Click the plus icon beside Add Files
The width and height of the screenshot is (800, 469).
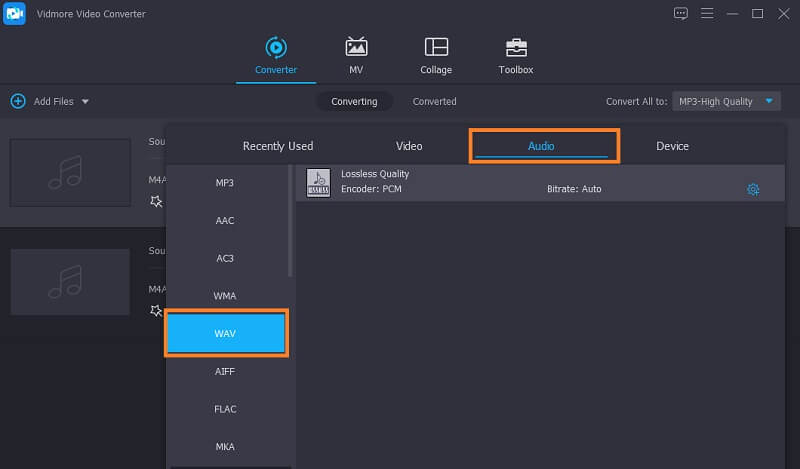18,101
